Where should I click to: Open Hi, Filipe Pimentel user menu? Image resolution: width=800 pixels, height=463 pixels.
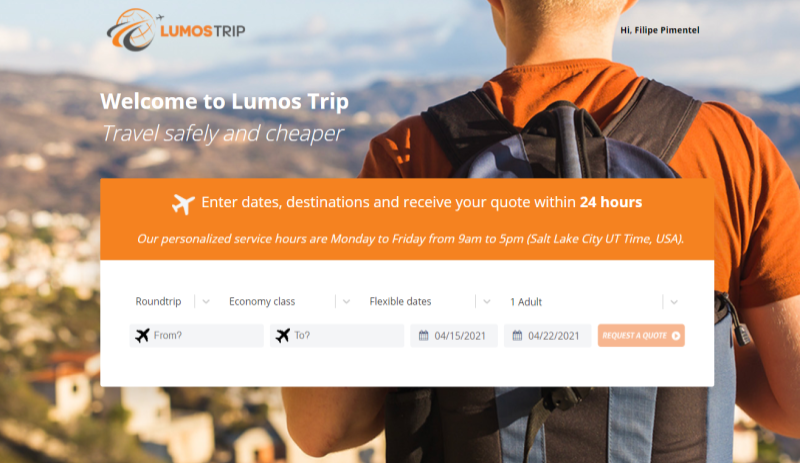tap(659, 30)
